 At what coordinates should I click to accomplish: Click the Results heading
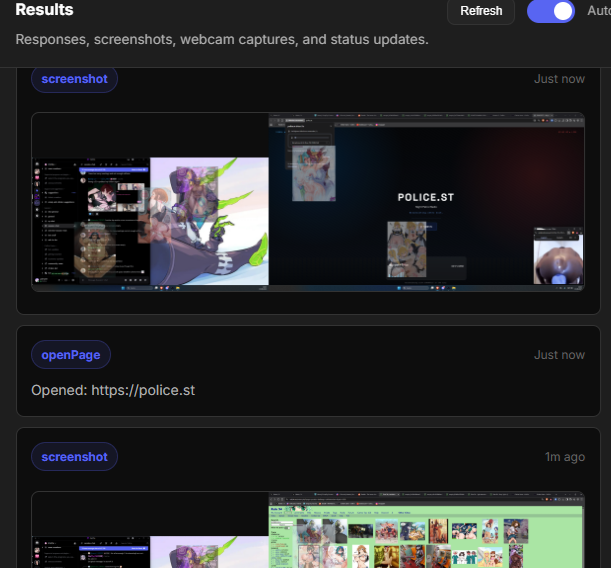[44, 10]
